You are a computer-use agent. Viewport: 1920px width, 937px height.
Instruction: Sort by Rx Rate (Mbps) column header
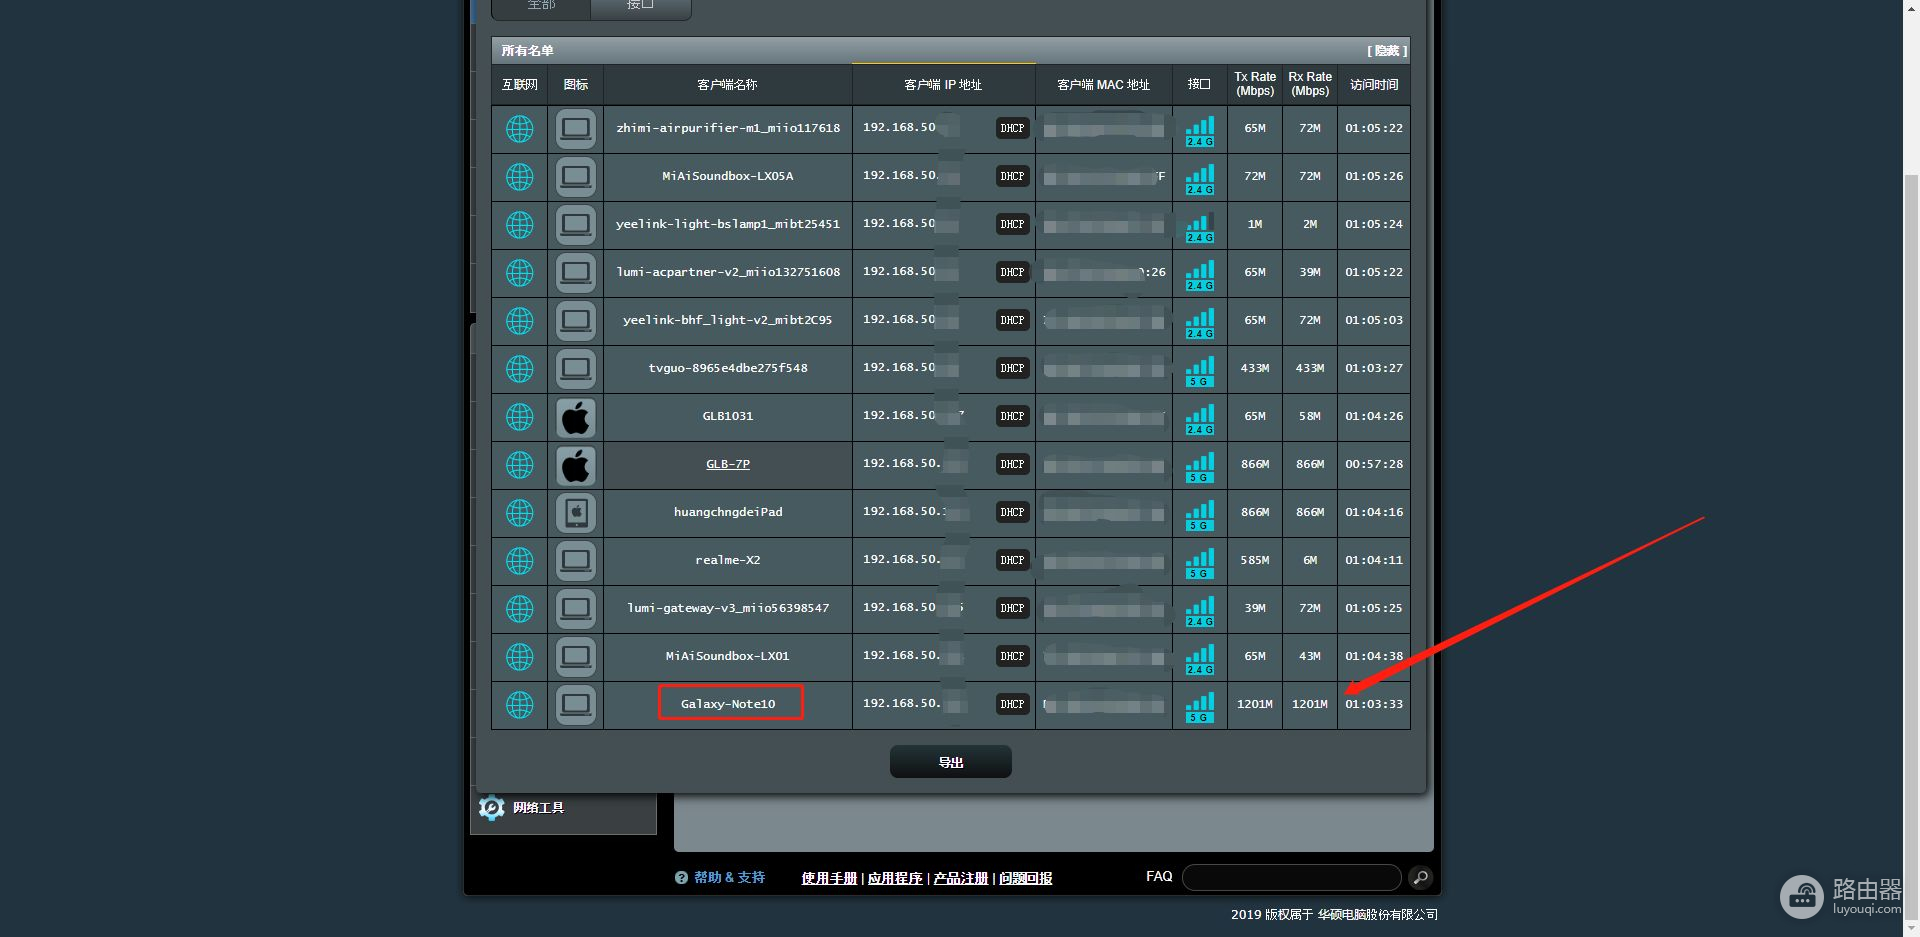1310,84
